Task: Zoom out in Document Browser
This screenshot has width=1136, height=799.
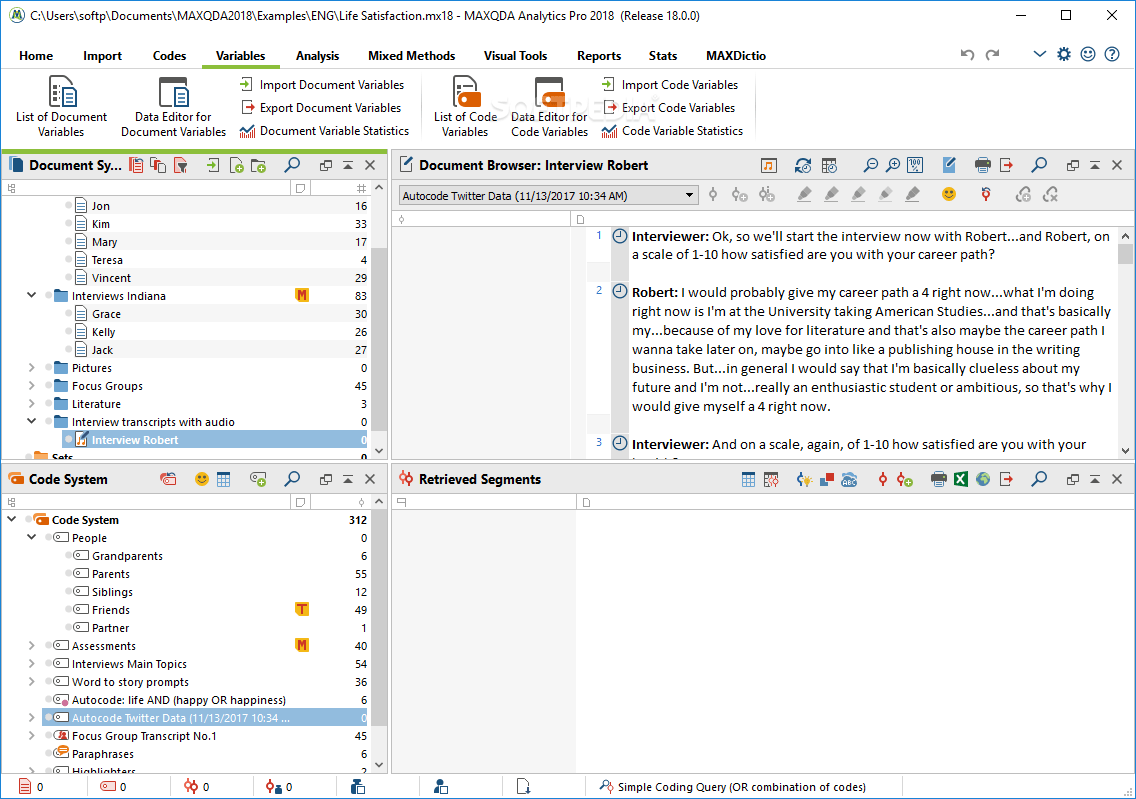Action: point(870,166)
